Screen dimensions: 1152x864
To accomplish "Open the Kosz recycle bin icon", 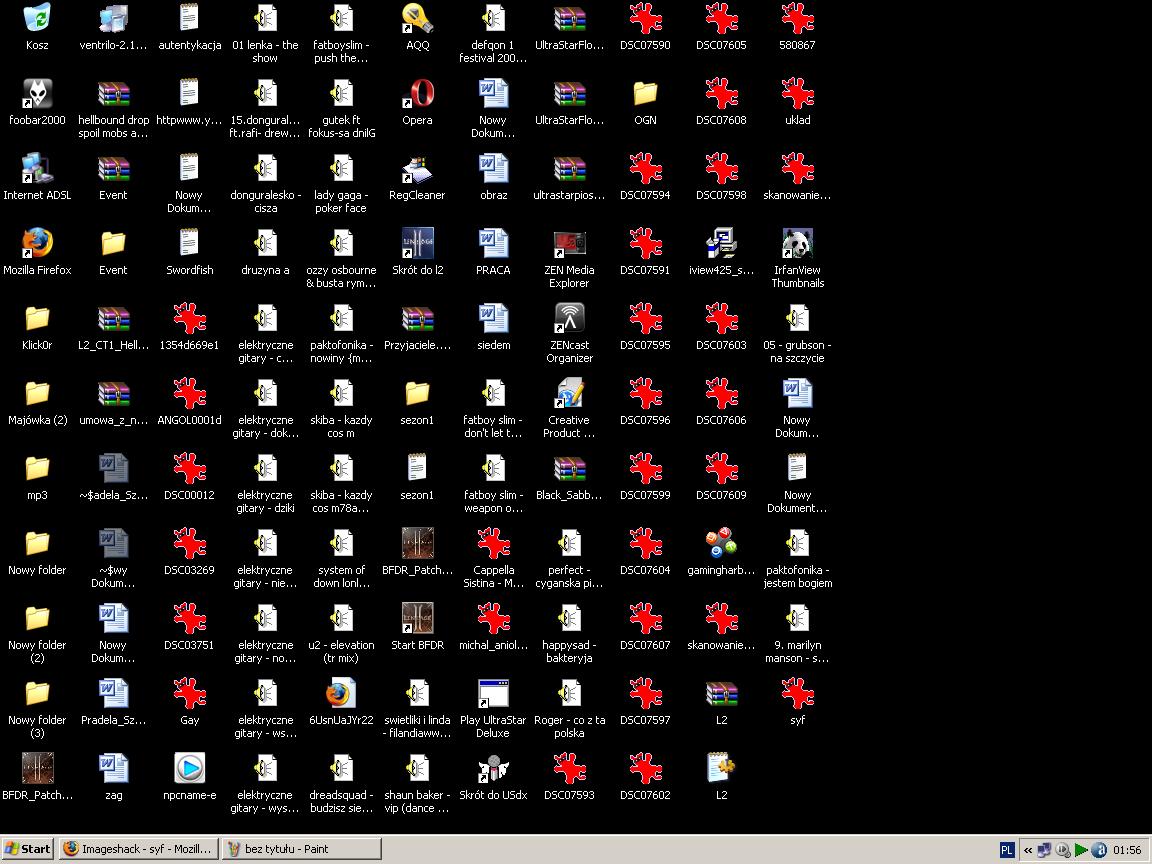I will coord(37,19).
